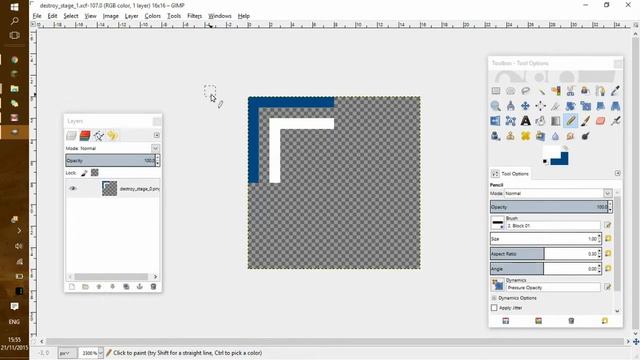Select the Alignment tool
Image resolution: width=640 pixels, height=360 pixels.
tap(541, 106)
